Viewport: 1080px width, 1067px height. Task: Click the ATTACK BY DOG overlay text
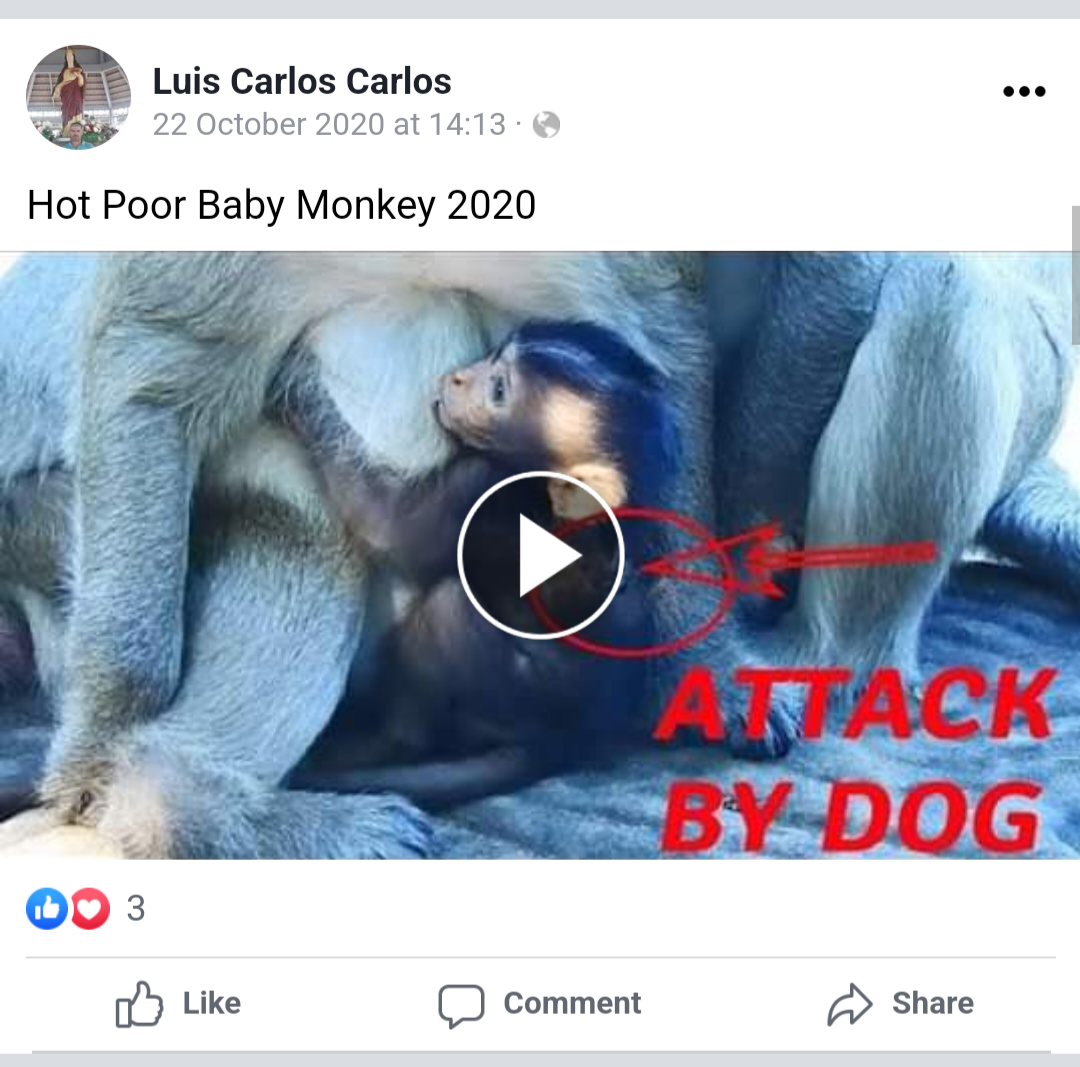pyautogui.click(x=854, y=759)
